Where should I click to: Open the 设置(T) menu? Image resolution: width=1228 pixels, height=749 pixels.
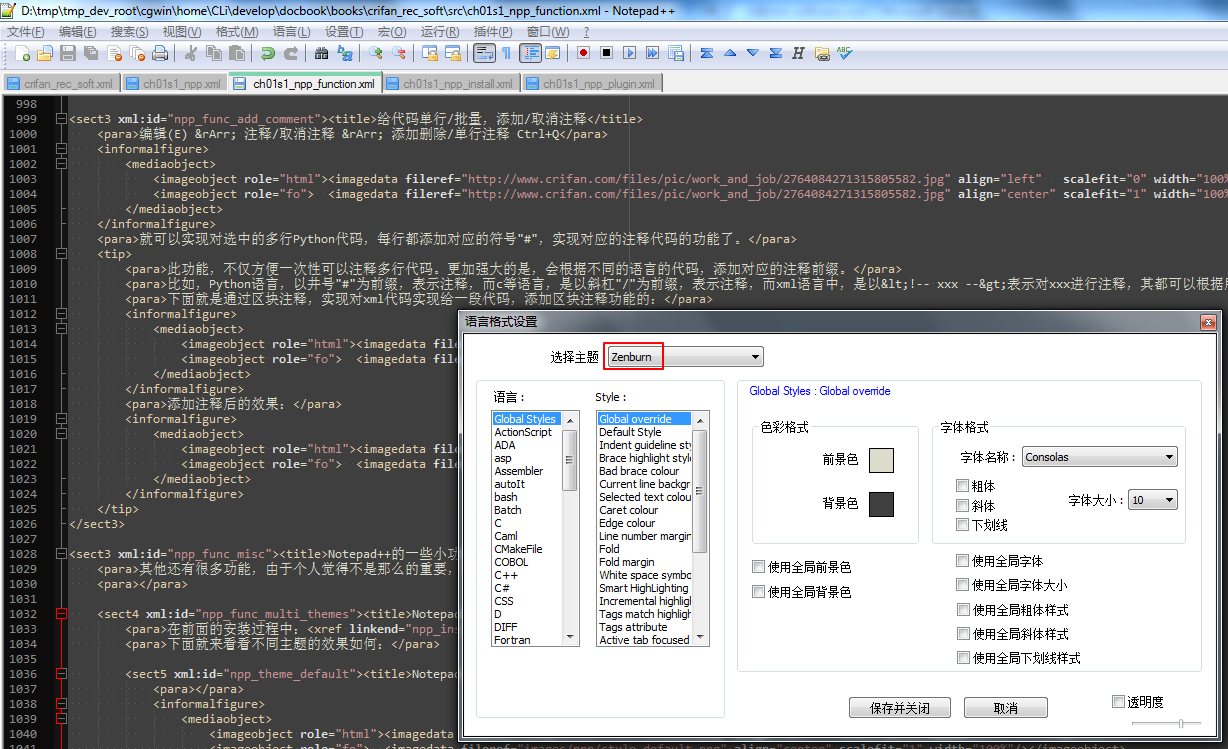pos(344,32)
